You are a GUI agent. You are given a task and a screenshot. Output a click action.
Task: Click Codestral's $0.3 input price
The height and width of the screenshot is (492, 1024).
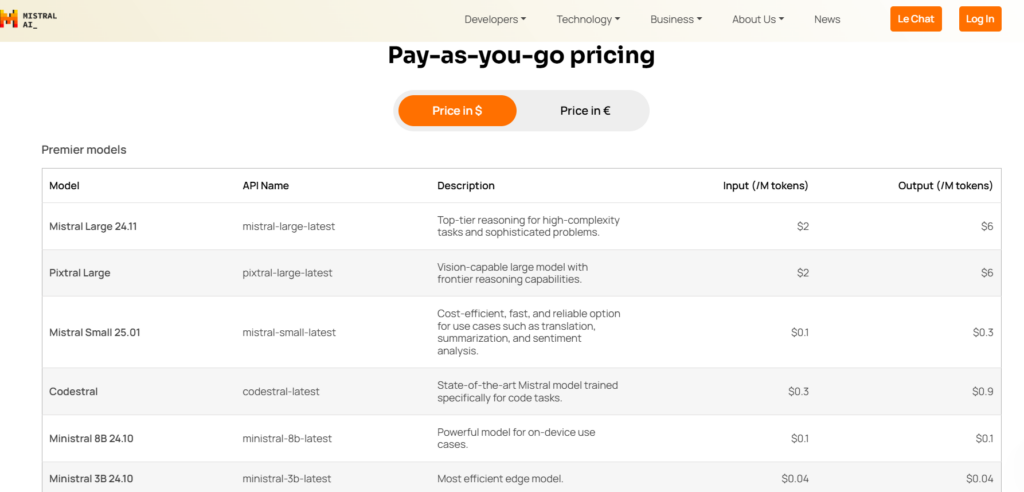point(798,391)
